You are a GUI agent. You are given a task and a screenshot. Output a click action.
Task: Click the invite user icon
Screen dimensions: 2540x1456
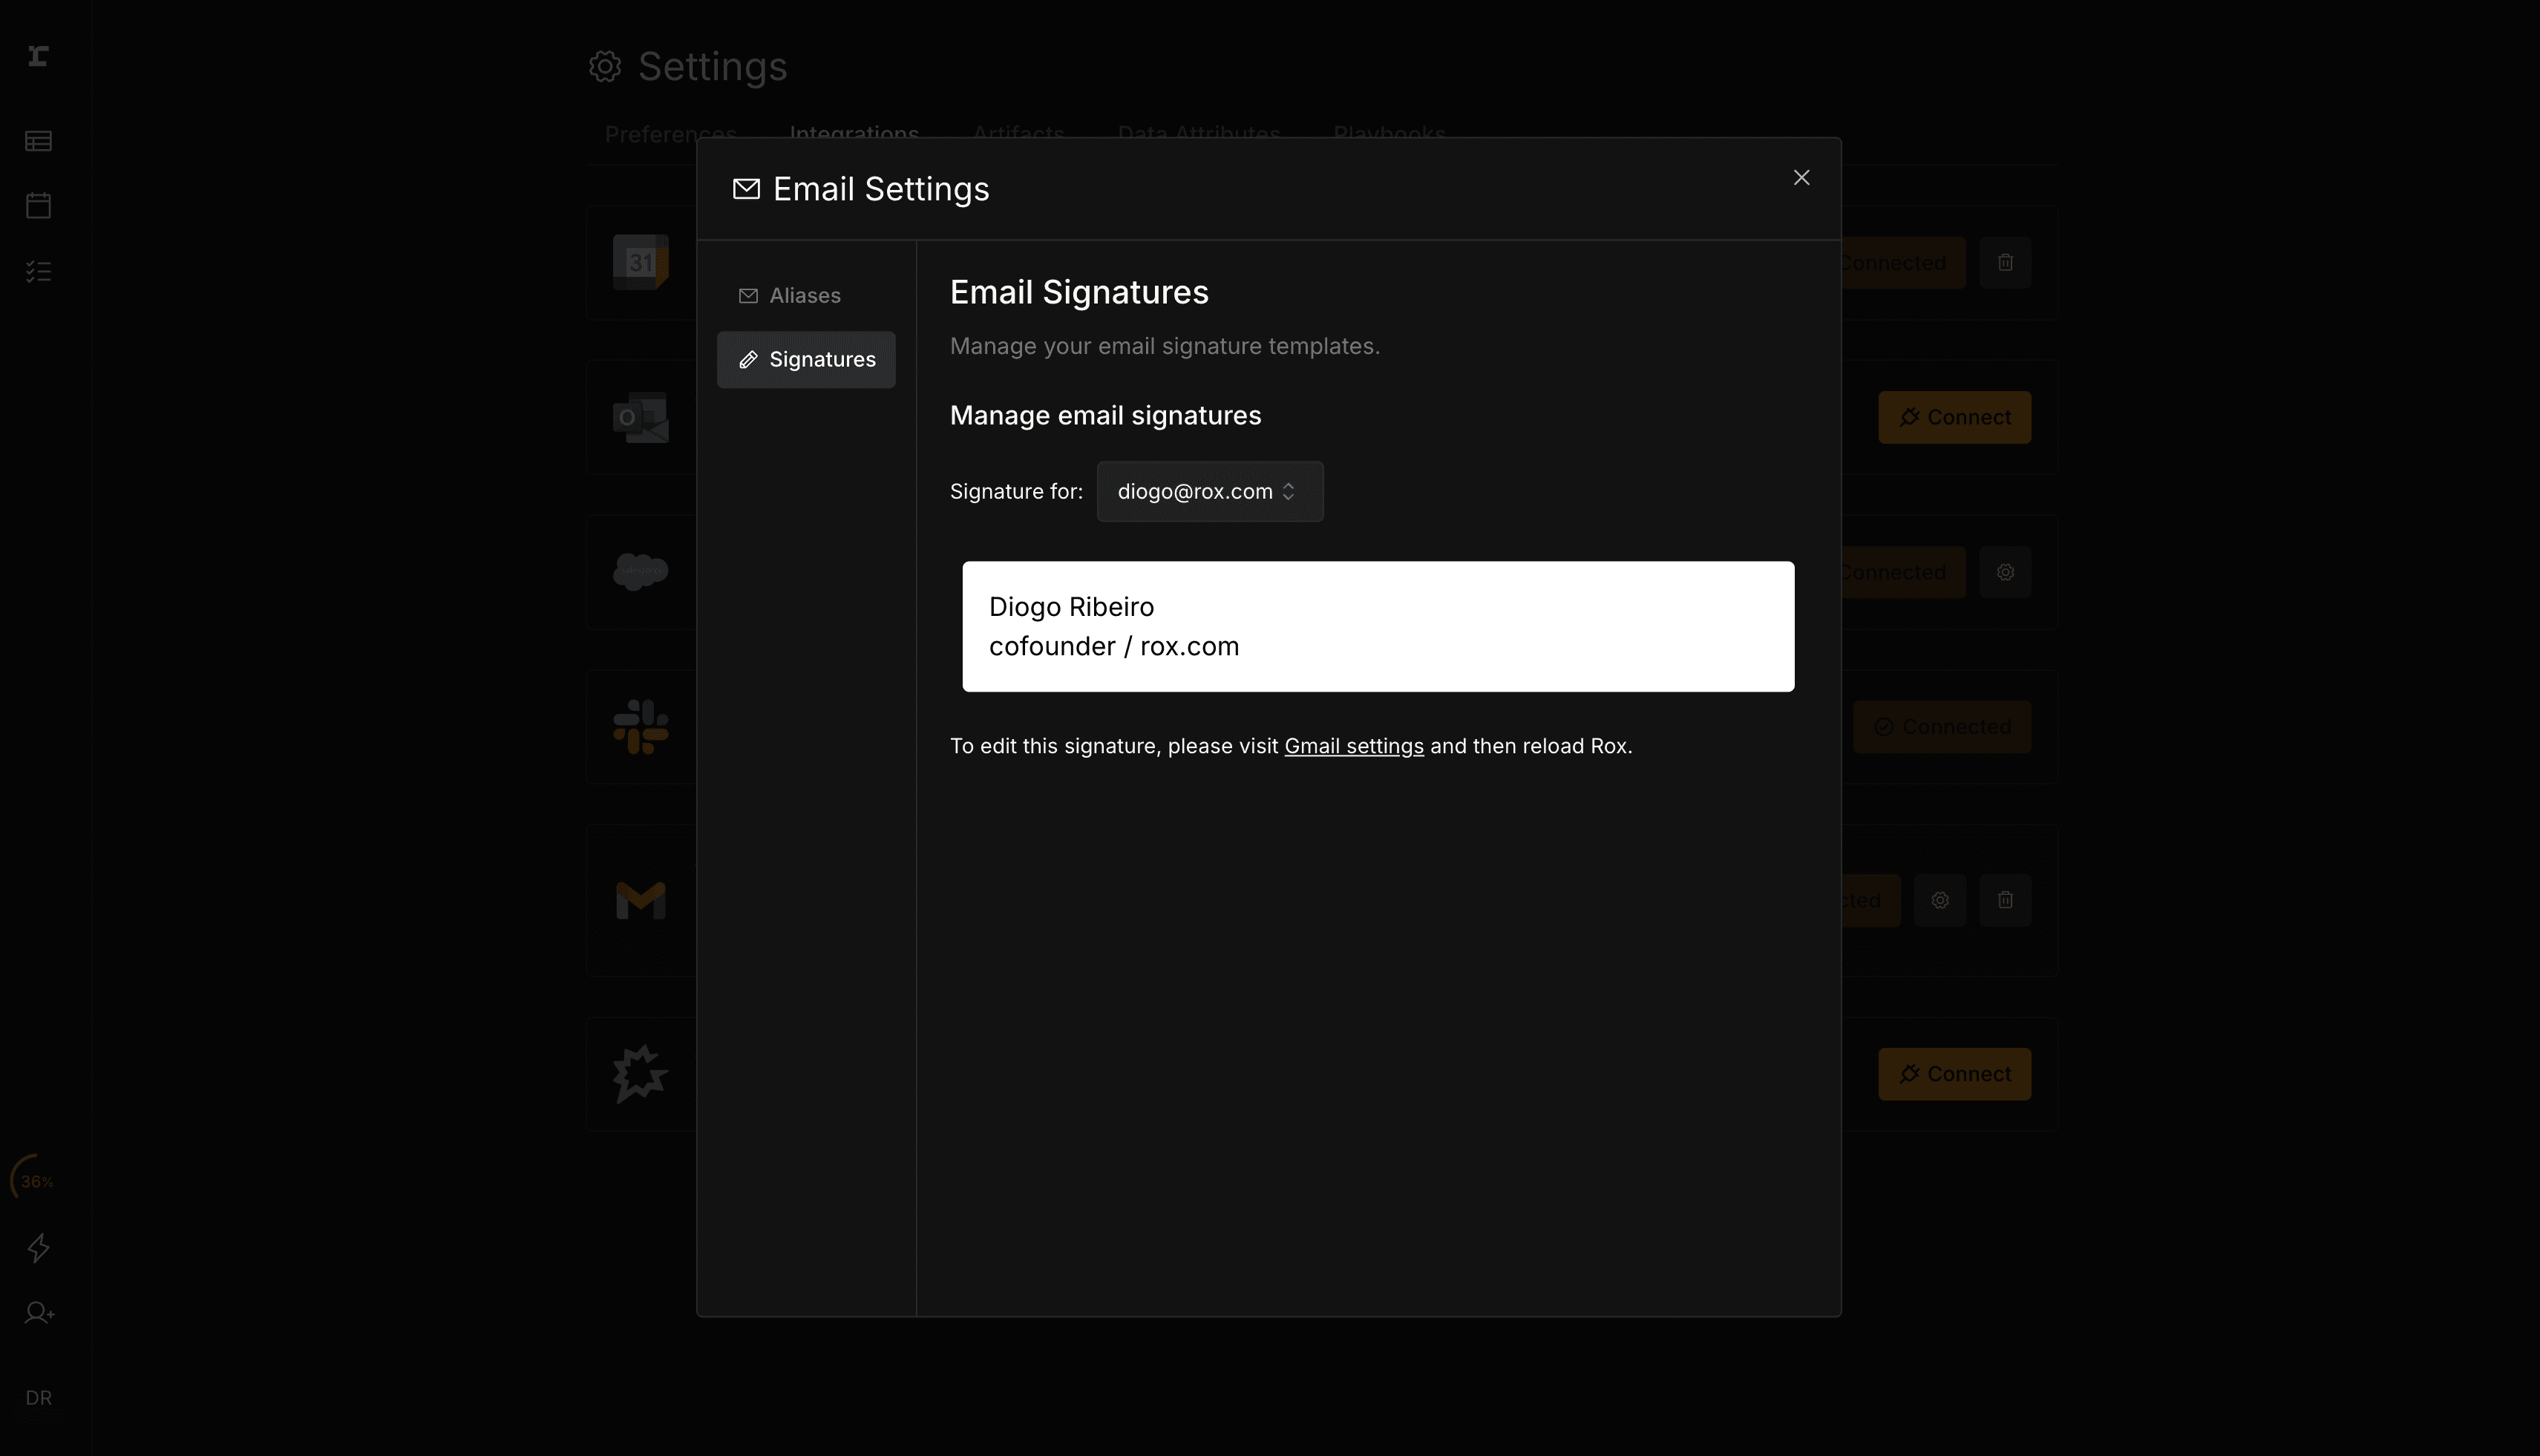(38, 1312)
